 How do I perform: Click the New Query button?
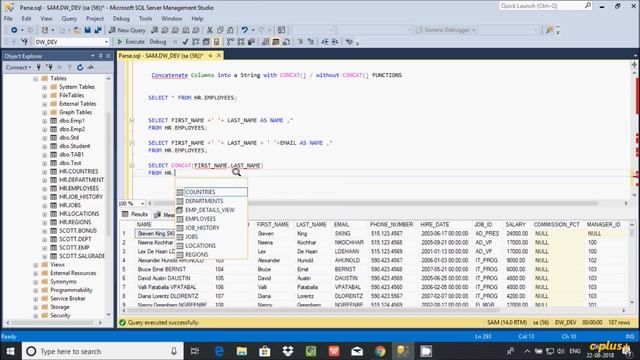point(127,30)
